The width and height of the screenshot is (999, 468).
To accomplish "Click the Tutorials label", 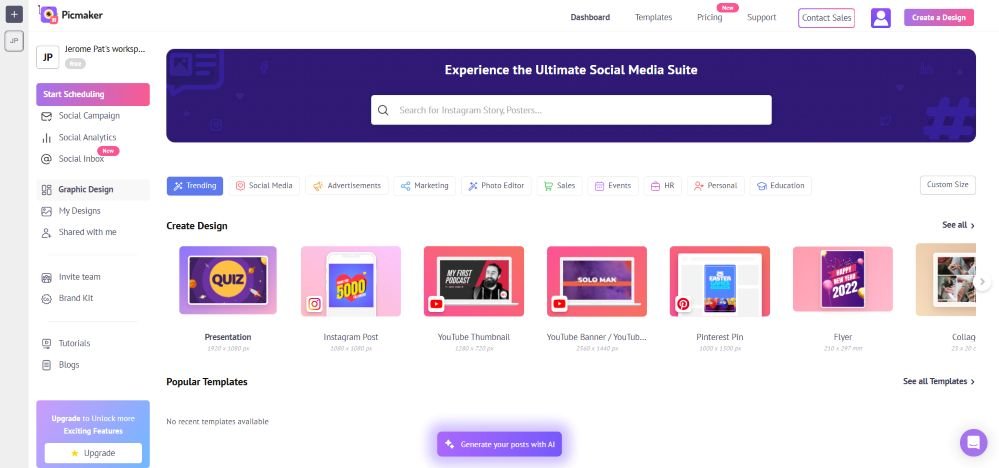I will pyautogui.click(x=75, y=344).
